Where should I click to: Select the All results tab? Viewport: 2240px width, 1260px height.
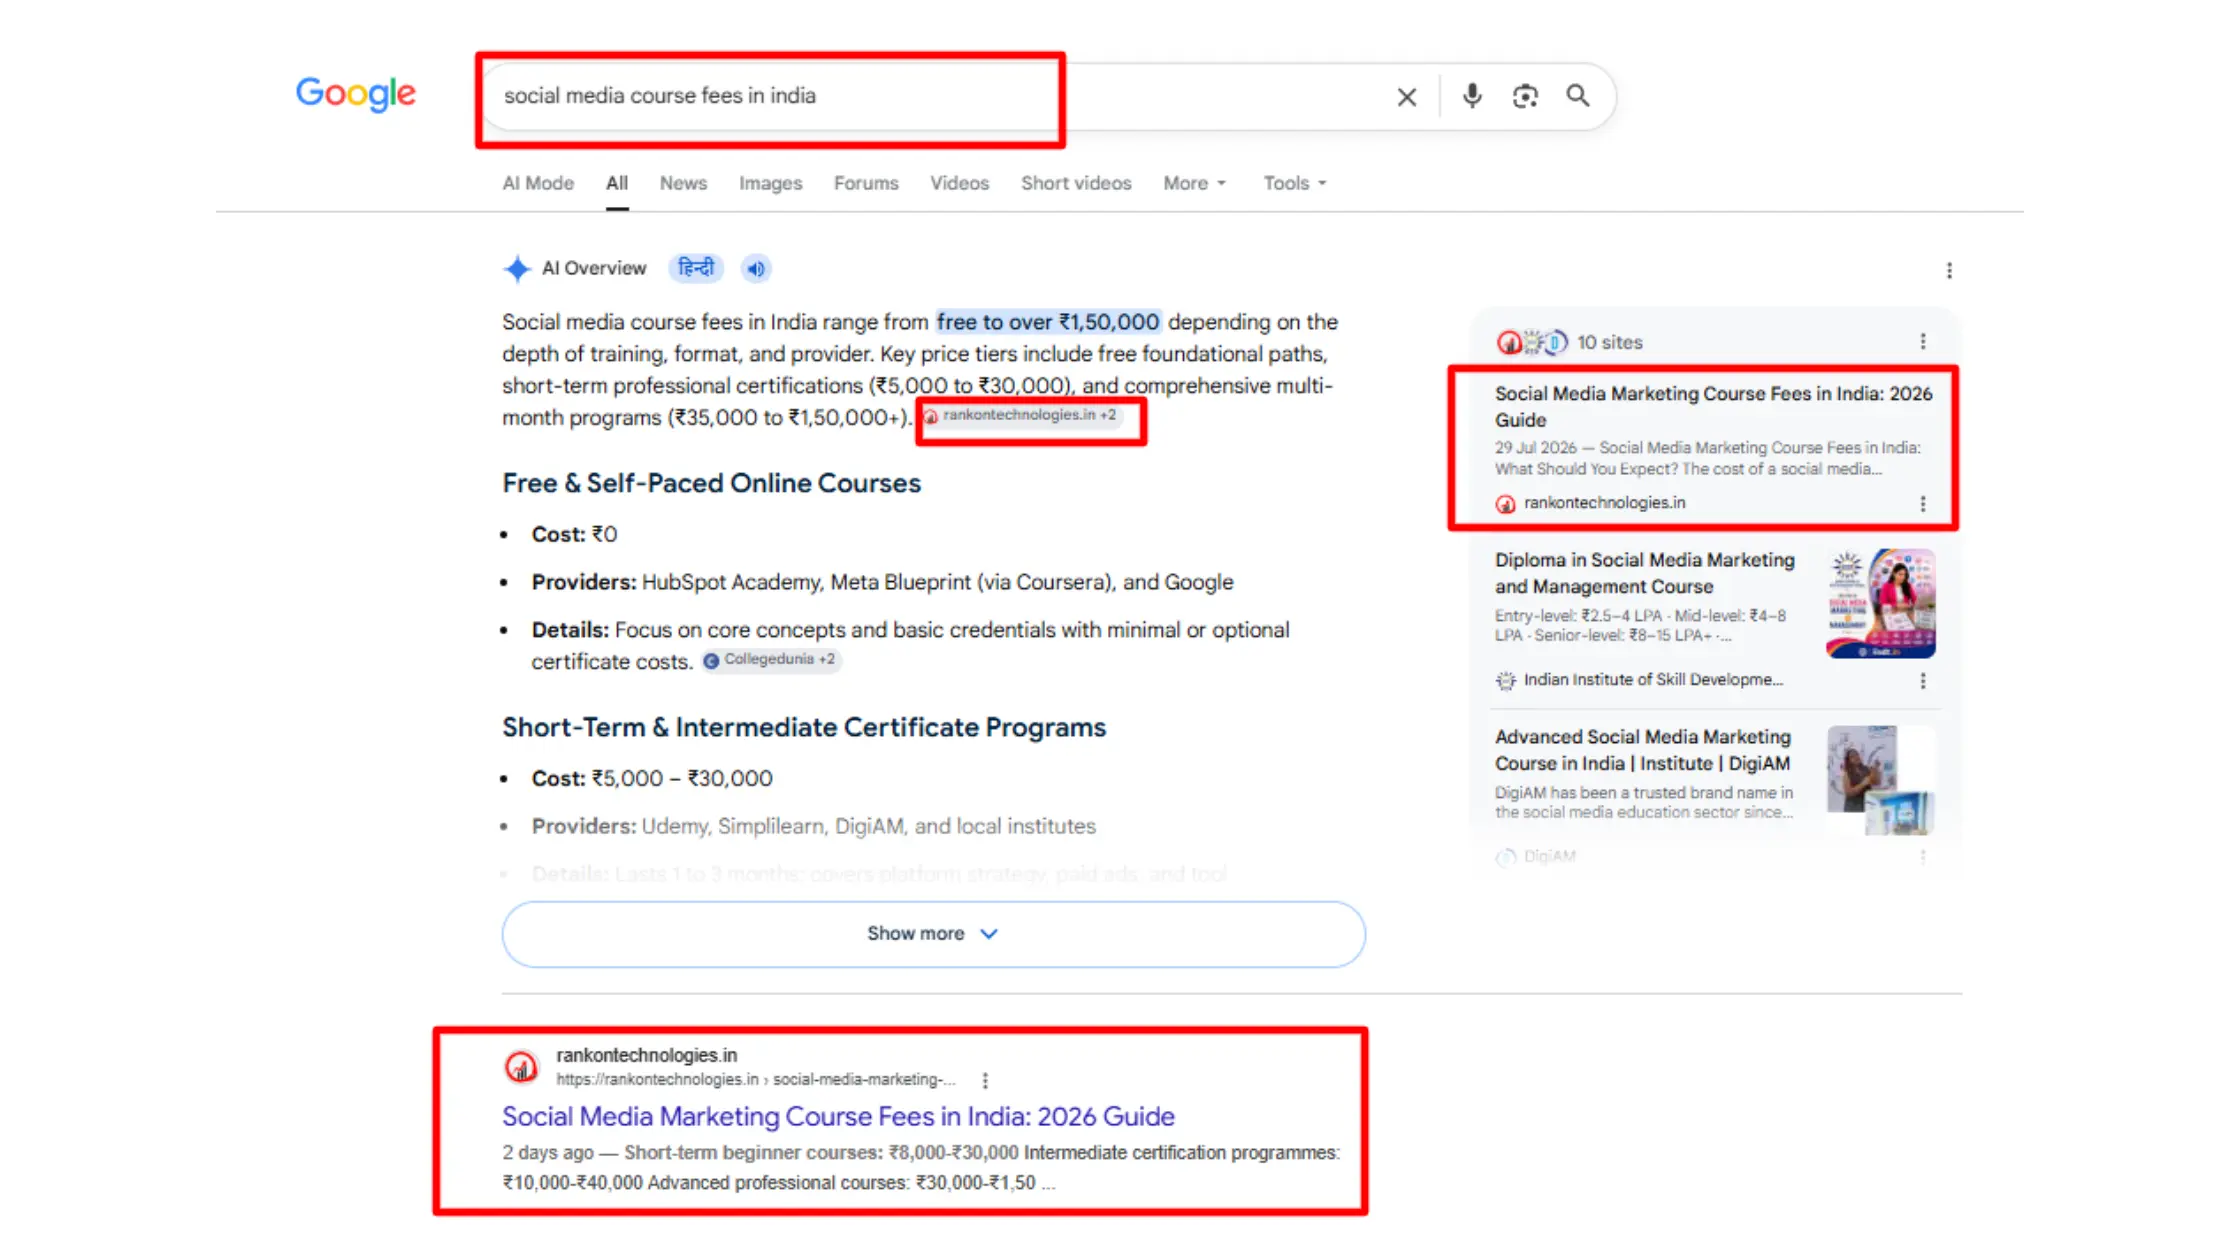[x=617, y=183]
